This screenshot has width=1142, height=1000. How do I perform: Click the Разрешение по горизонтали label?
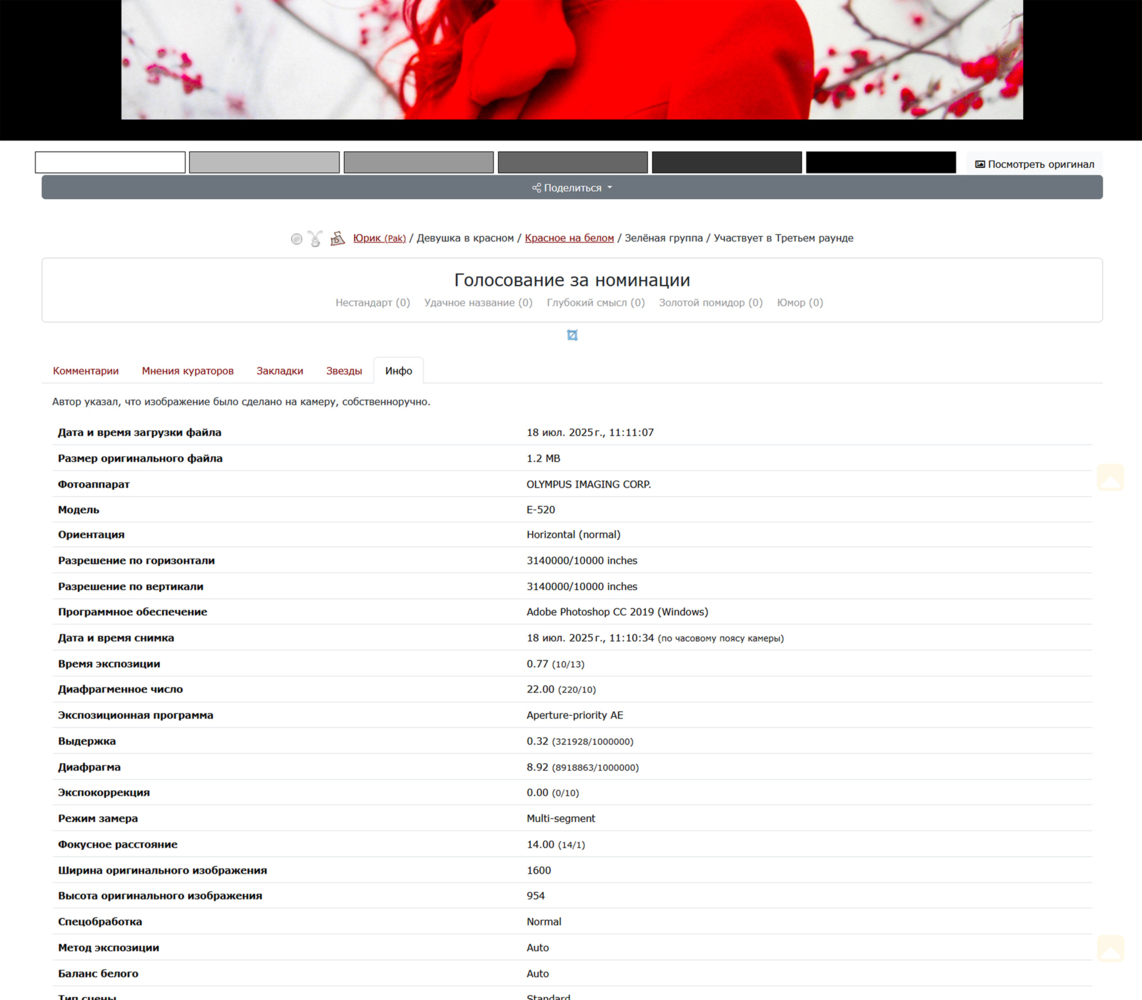pos(136,561)
